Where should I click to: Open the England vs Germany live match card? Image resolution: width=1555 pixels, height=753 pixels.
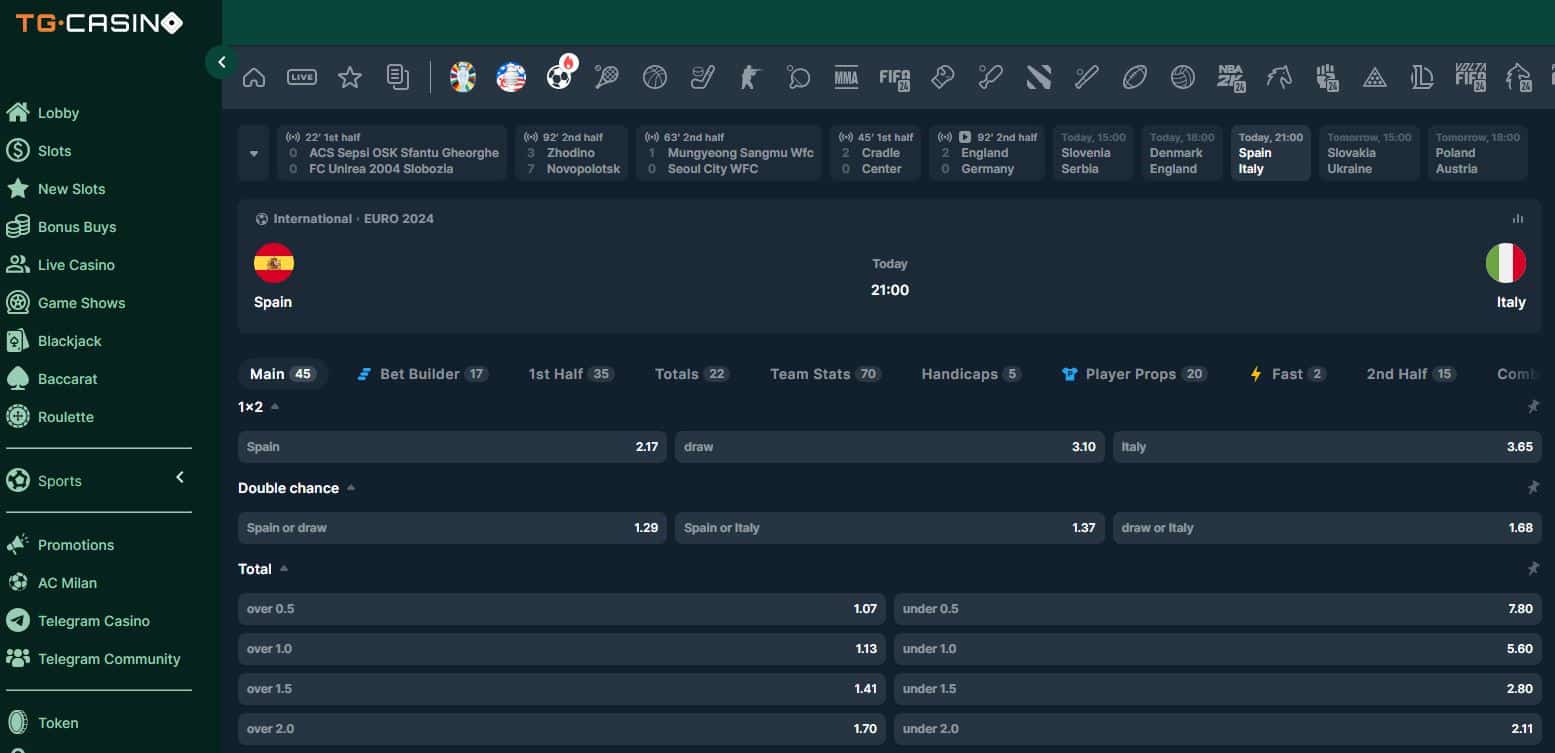[x=988, y=153]
